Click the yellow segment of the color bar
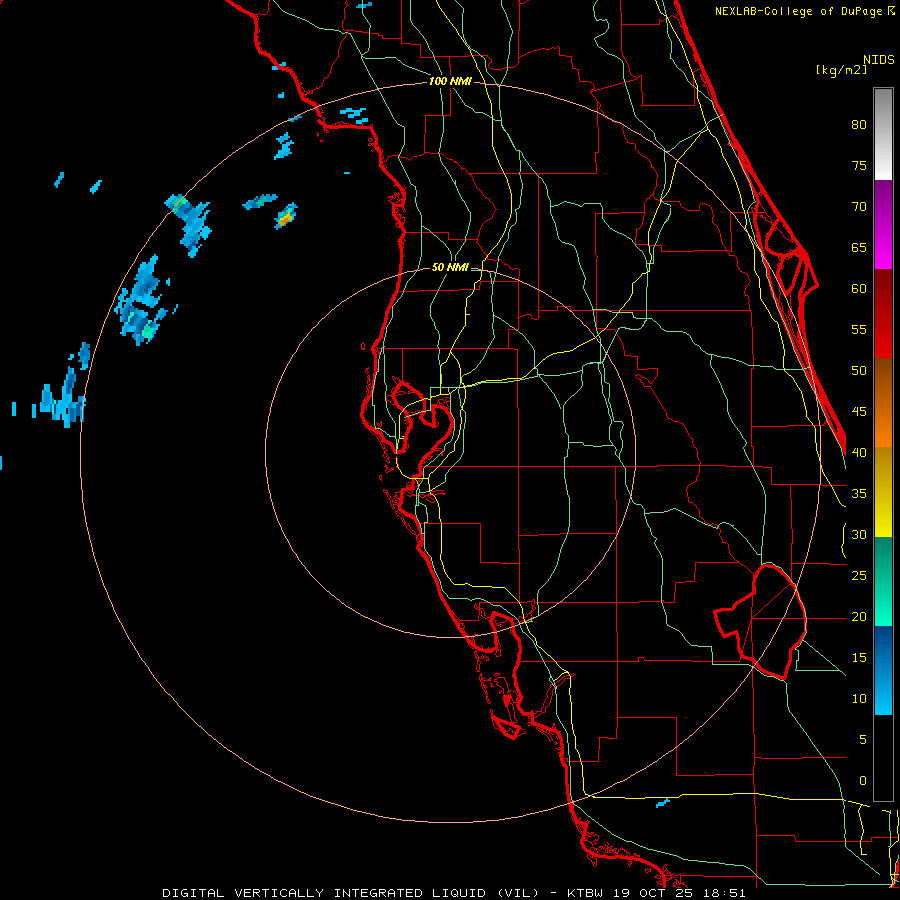The height and width of the screenshot is (900, 900). pos(883,492)
